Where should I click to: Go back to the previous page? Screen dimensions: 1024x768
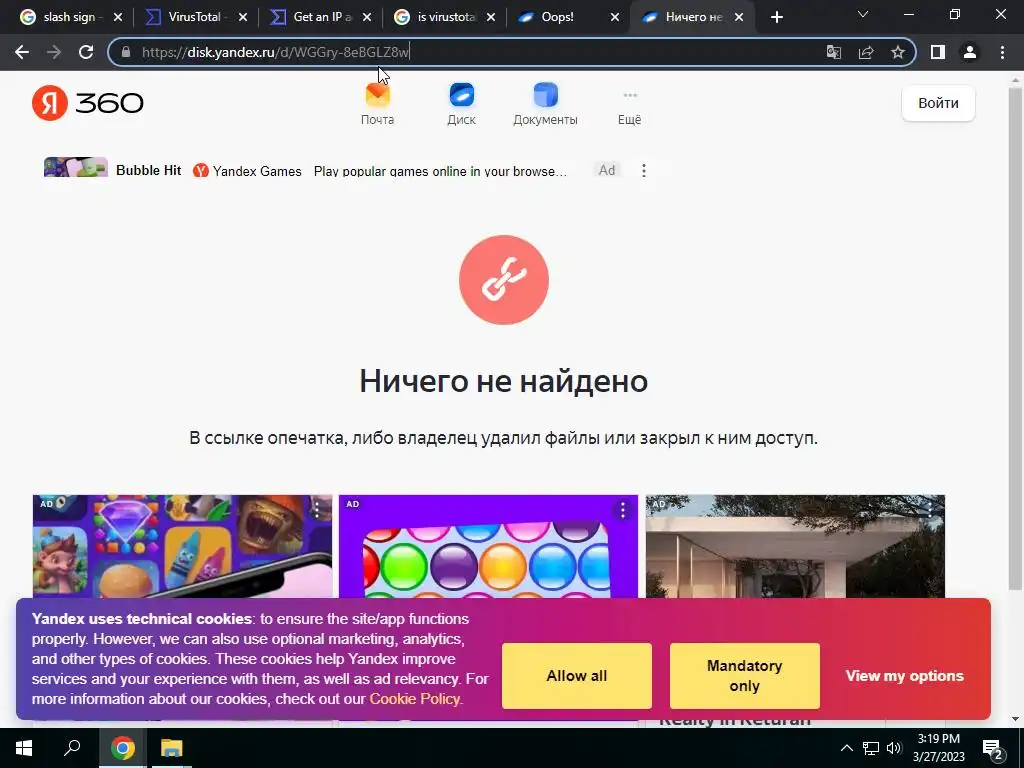click(22, 52)
